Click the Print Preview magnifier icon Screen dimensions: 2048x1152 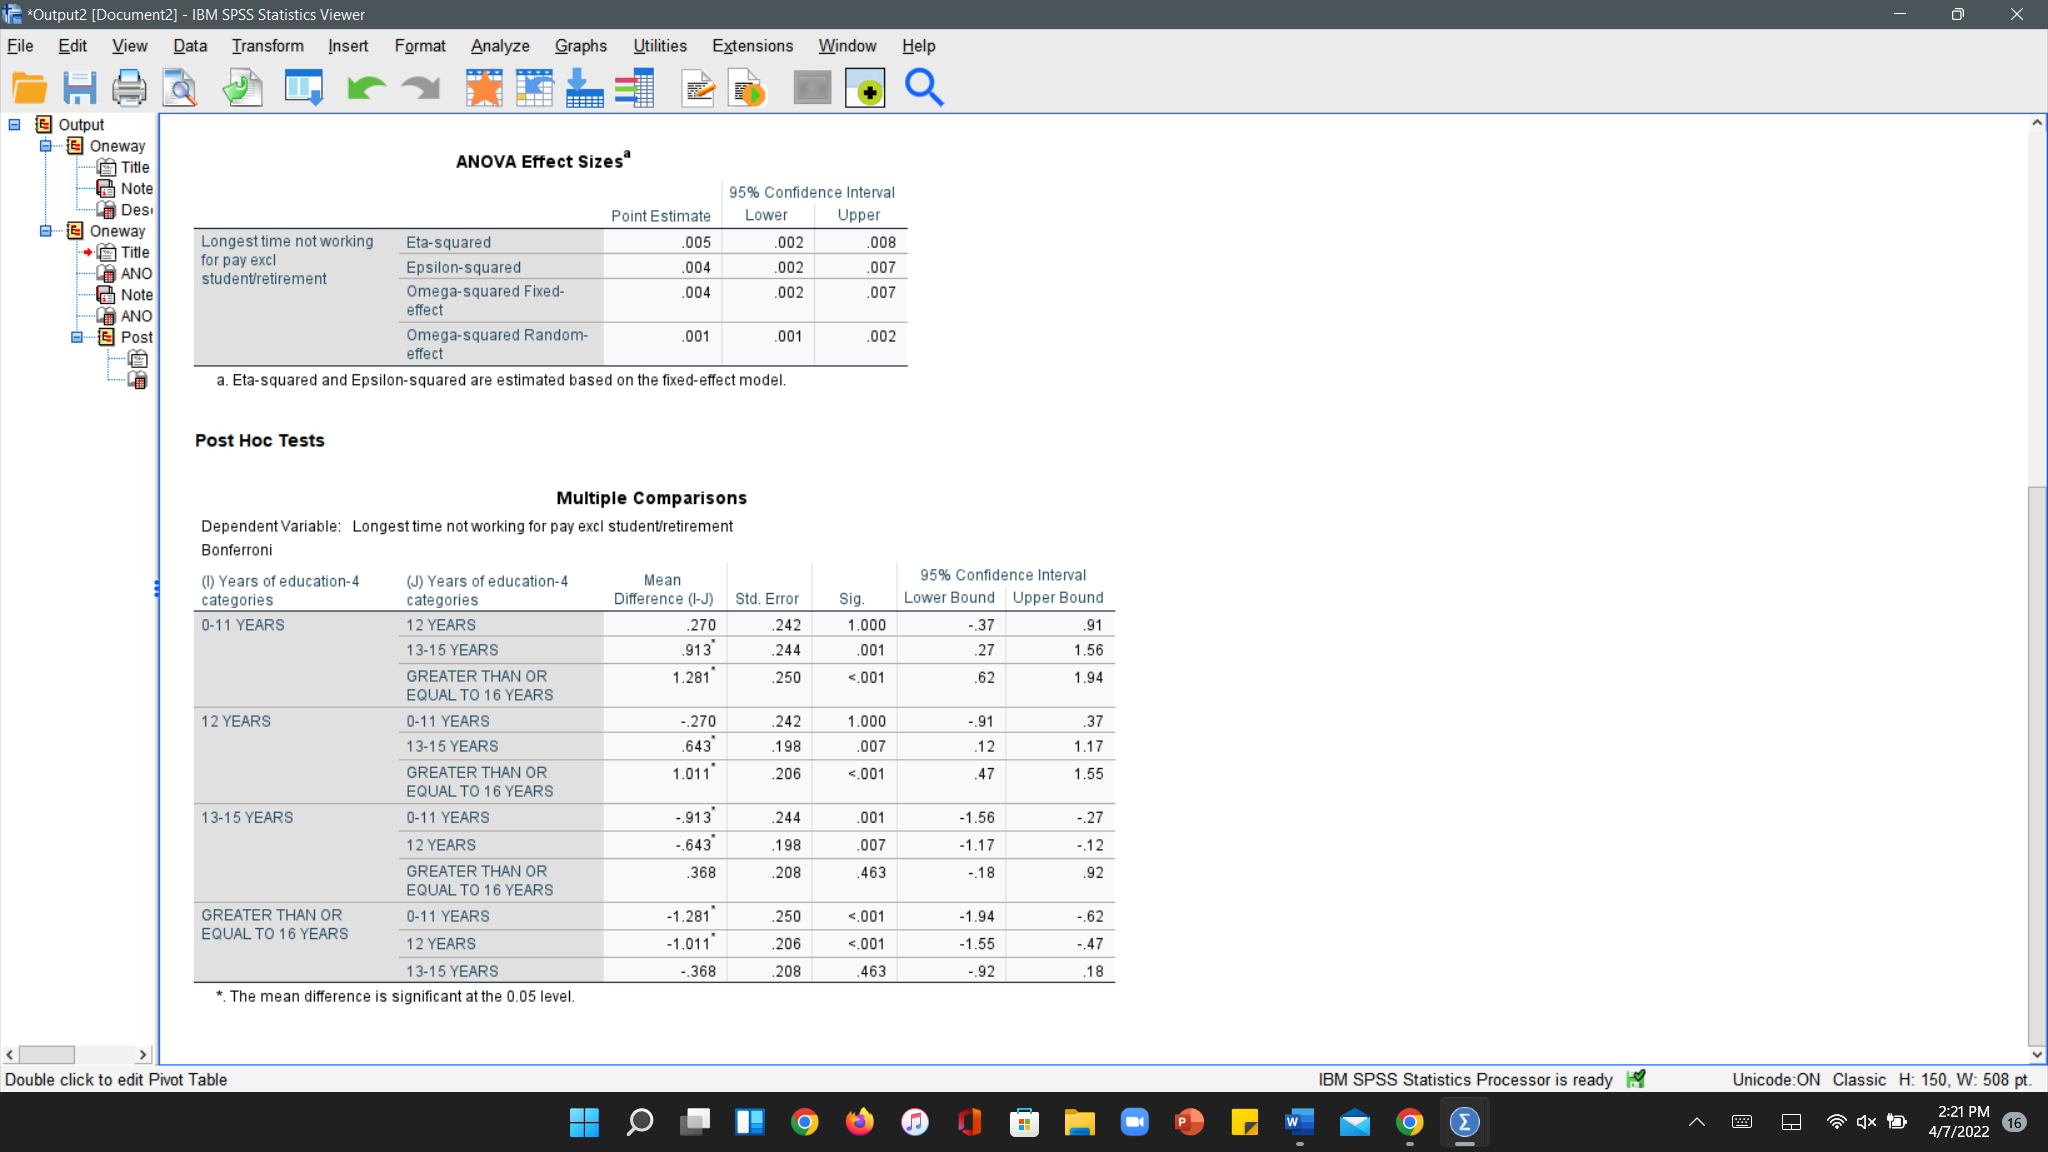[x=181, y=88]
